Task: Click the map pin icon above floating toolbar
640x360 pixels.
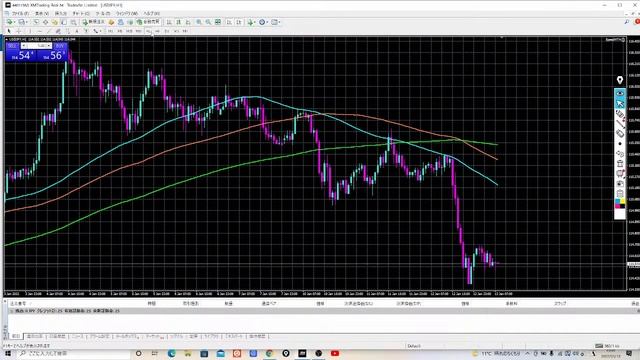Action: tap(620, 80)
